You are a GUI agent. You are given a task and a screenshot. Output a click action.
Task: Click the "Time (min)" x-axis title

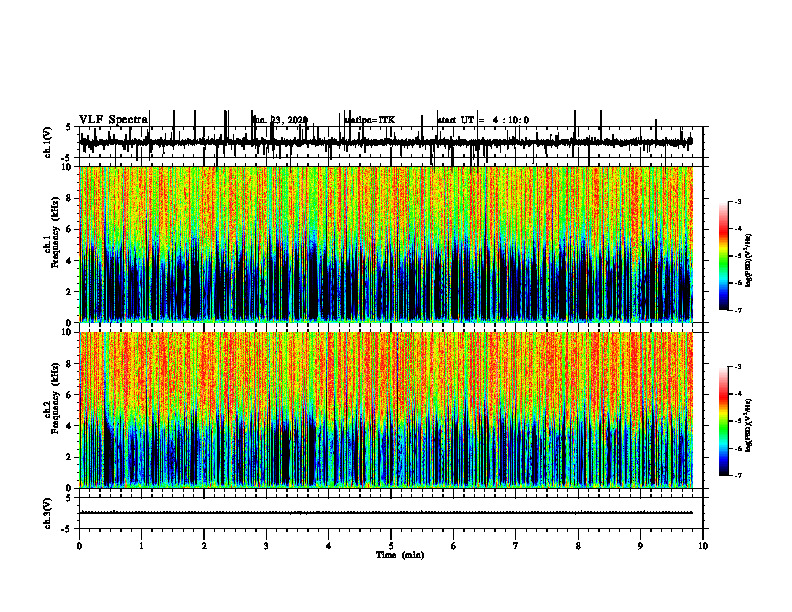[400, 555]
